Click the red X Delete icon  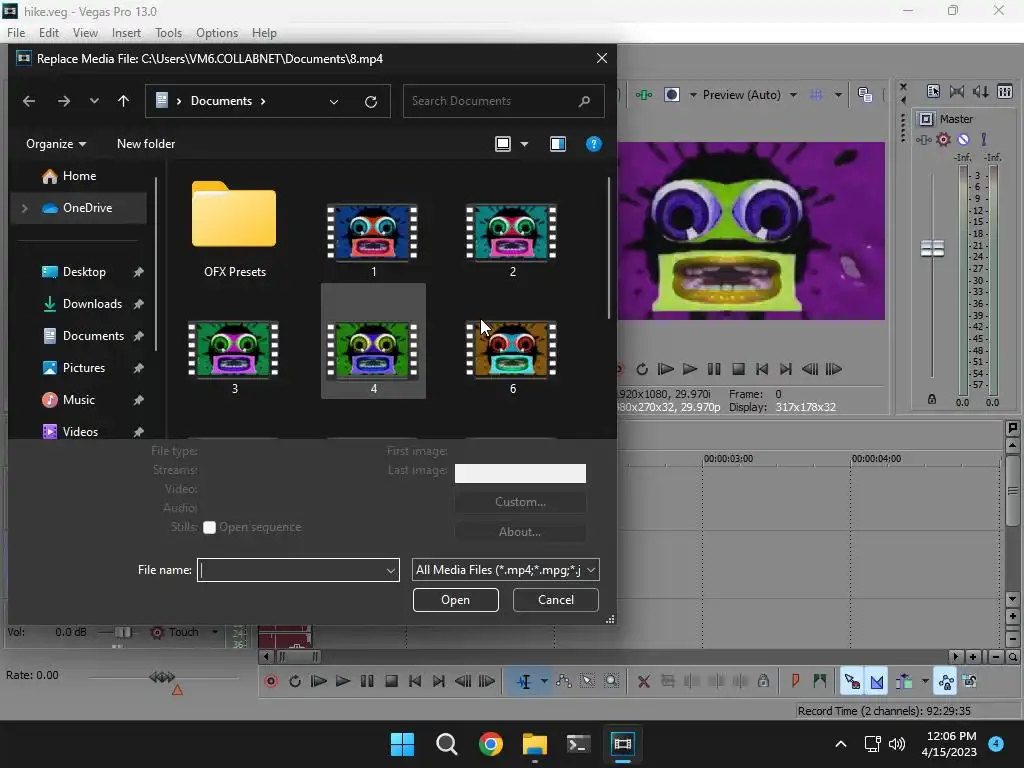643,681
